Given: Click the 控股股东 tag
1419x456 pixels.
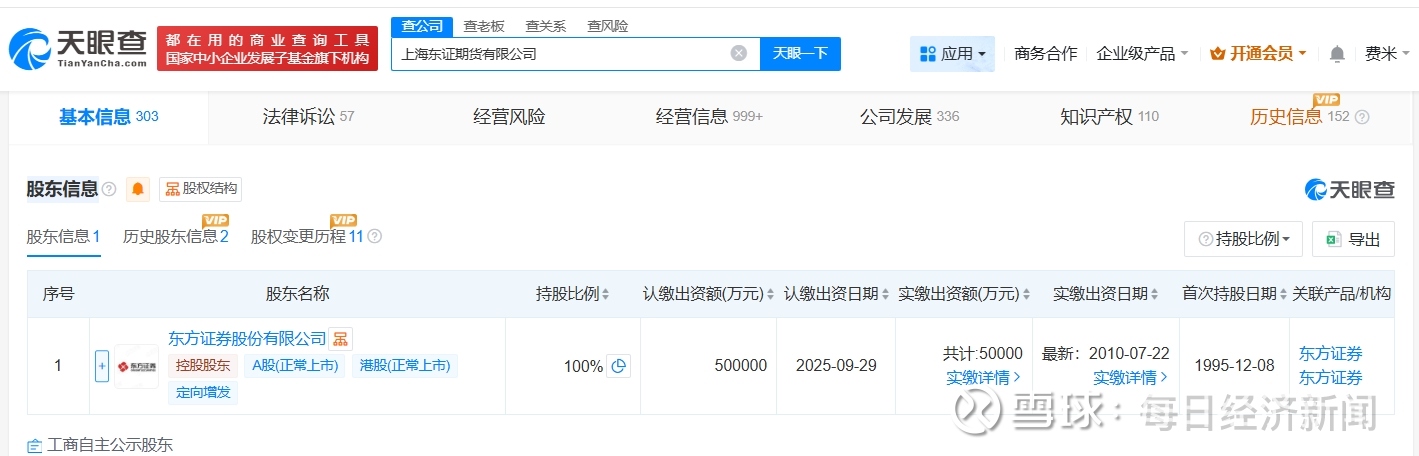Looking at the screenshot, I should pos(203,366).
